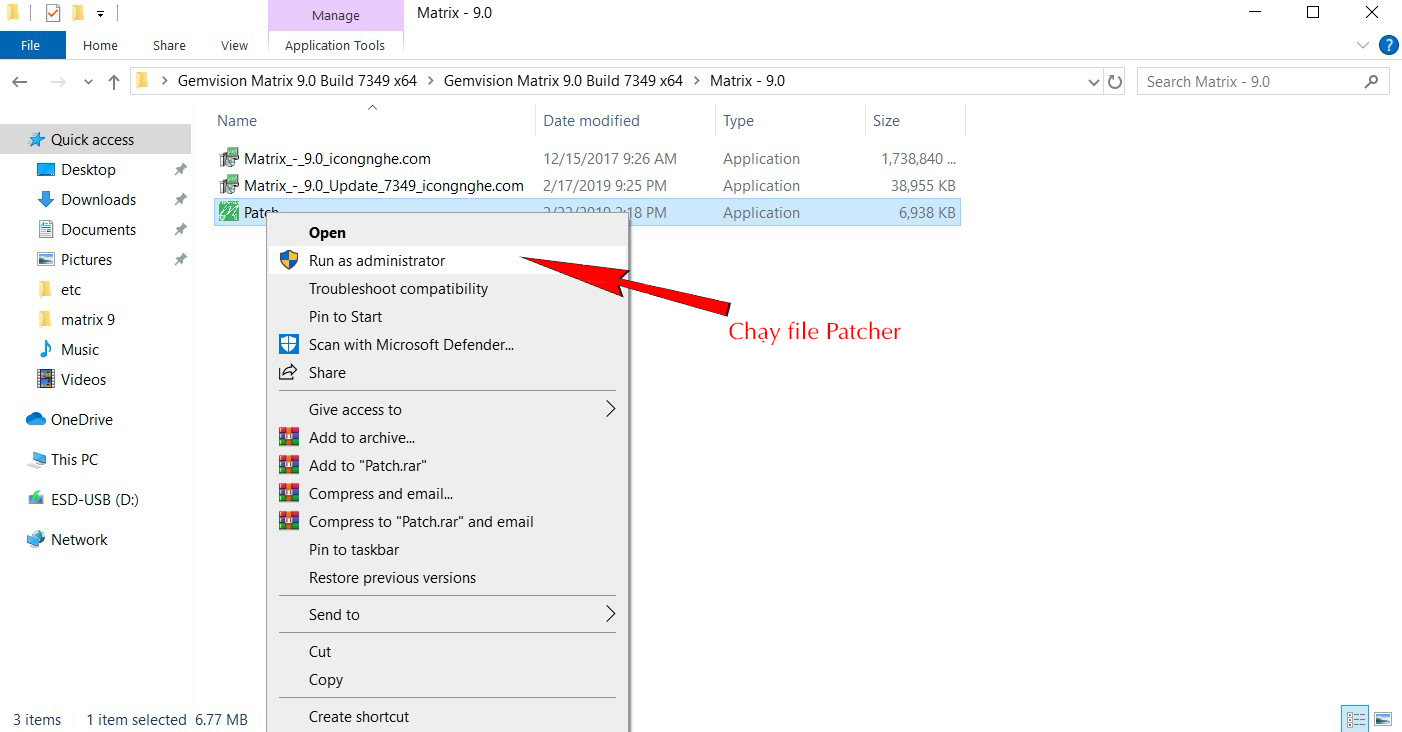Click the breadcrumb arrow after the first Gemvision folder
The height and width of the screenshot is (732, 1402).
(x=431, y=82)
